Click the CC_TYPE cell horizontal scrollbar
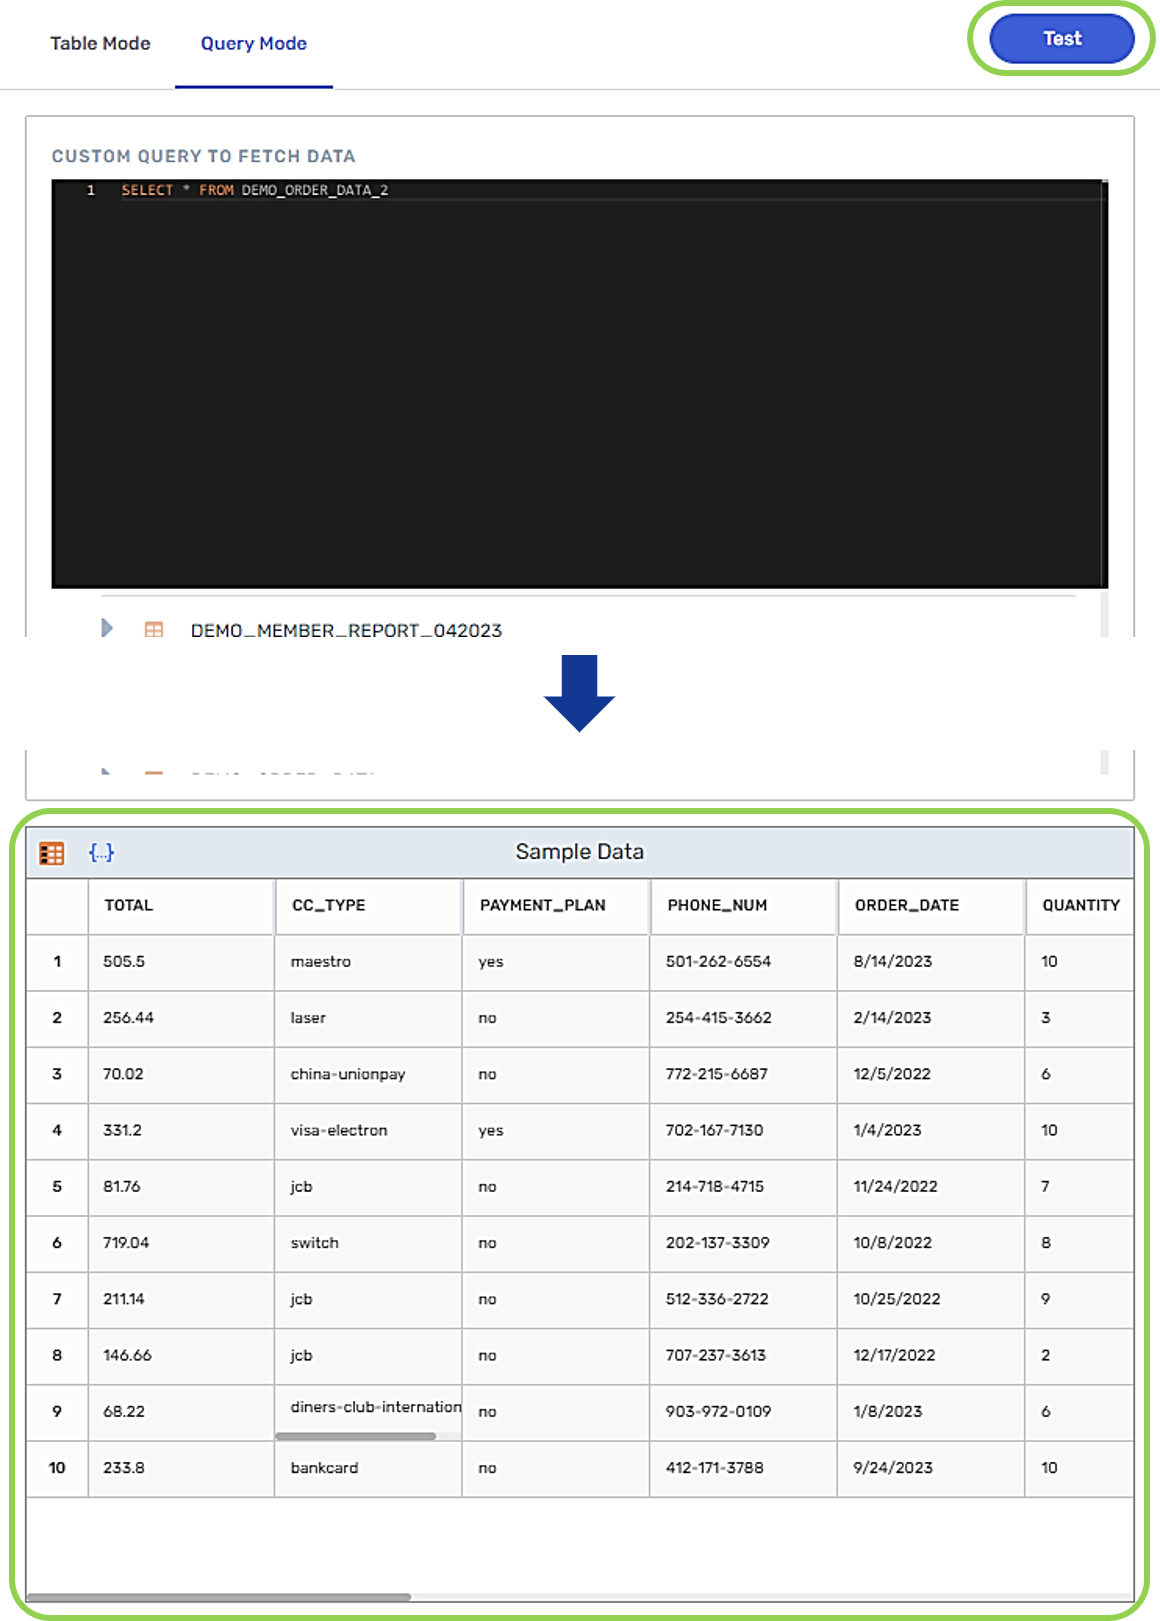This screenshot has height=1621, width=1160. 356,1436
